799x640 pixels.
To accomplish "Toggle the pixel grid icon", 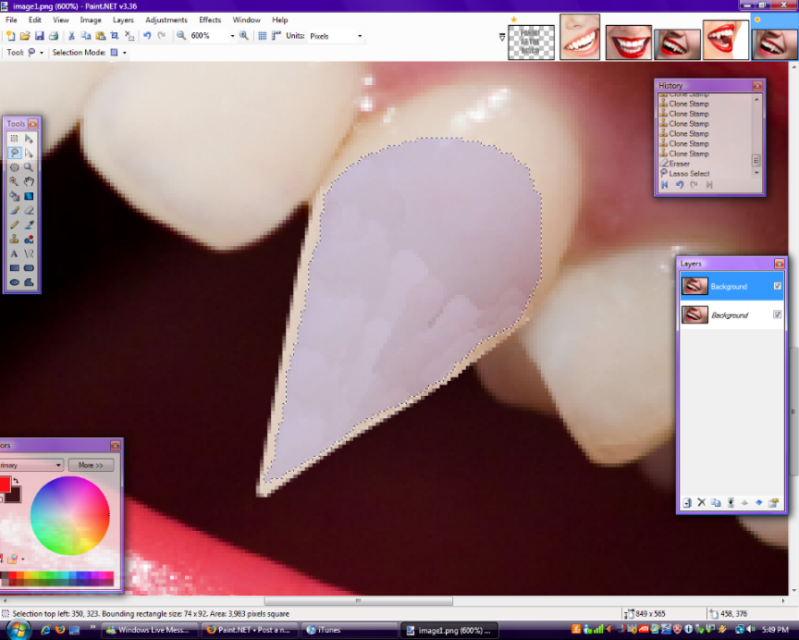I will (x=262, y=36).
